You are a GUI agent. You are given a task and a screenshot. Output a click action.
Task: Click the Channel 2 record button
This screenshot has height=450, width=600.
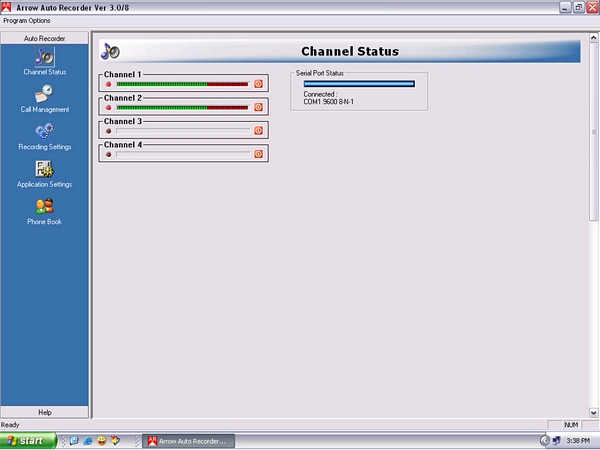pyautogui.click(x=259, y=107)
